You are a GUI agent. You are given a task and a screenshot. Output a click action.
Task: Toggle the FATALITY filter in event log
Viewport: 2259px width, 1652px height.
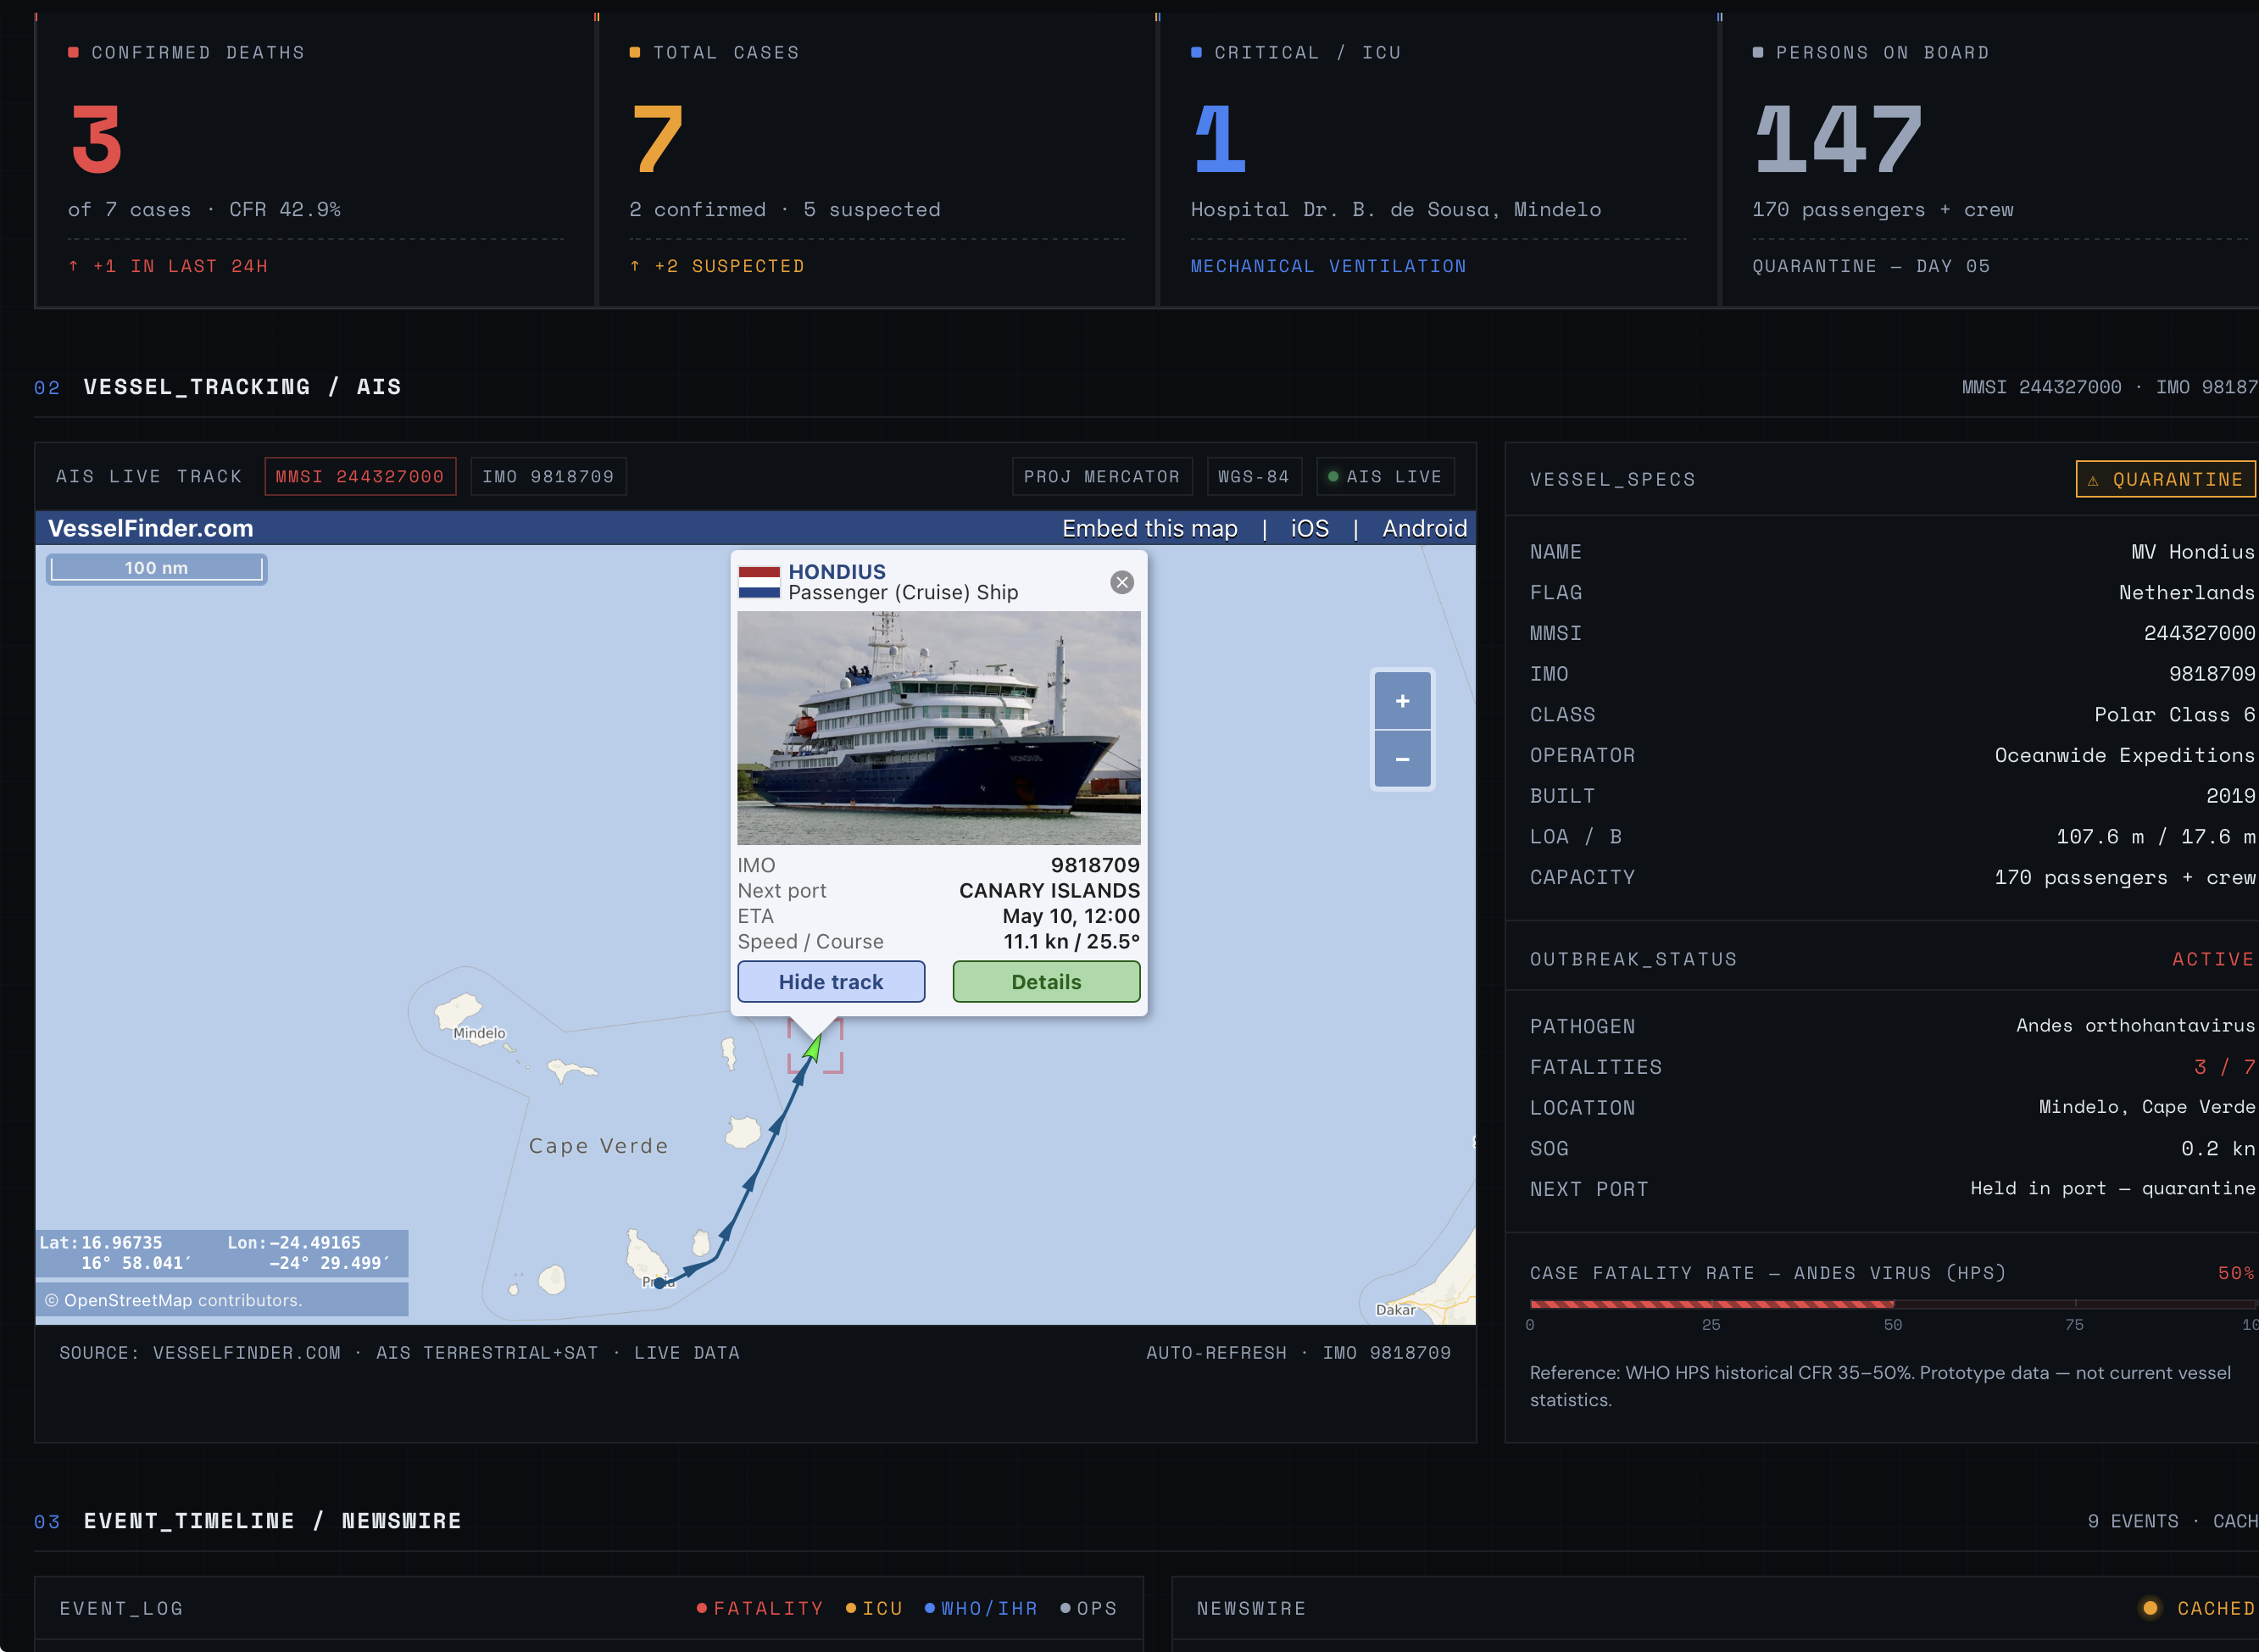pyautogui.click(x=759, y=1608)
